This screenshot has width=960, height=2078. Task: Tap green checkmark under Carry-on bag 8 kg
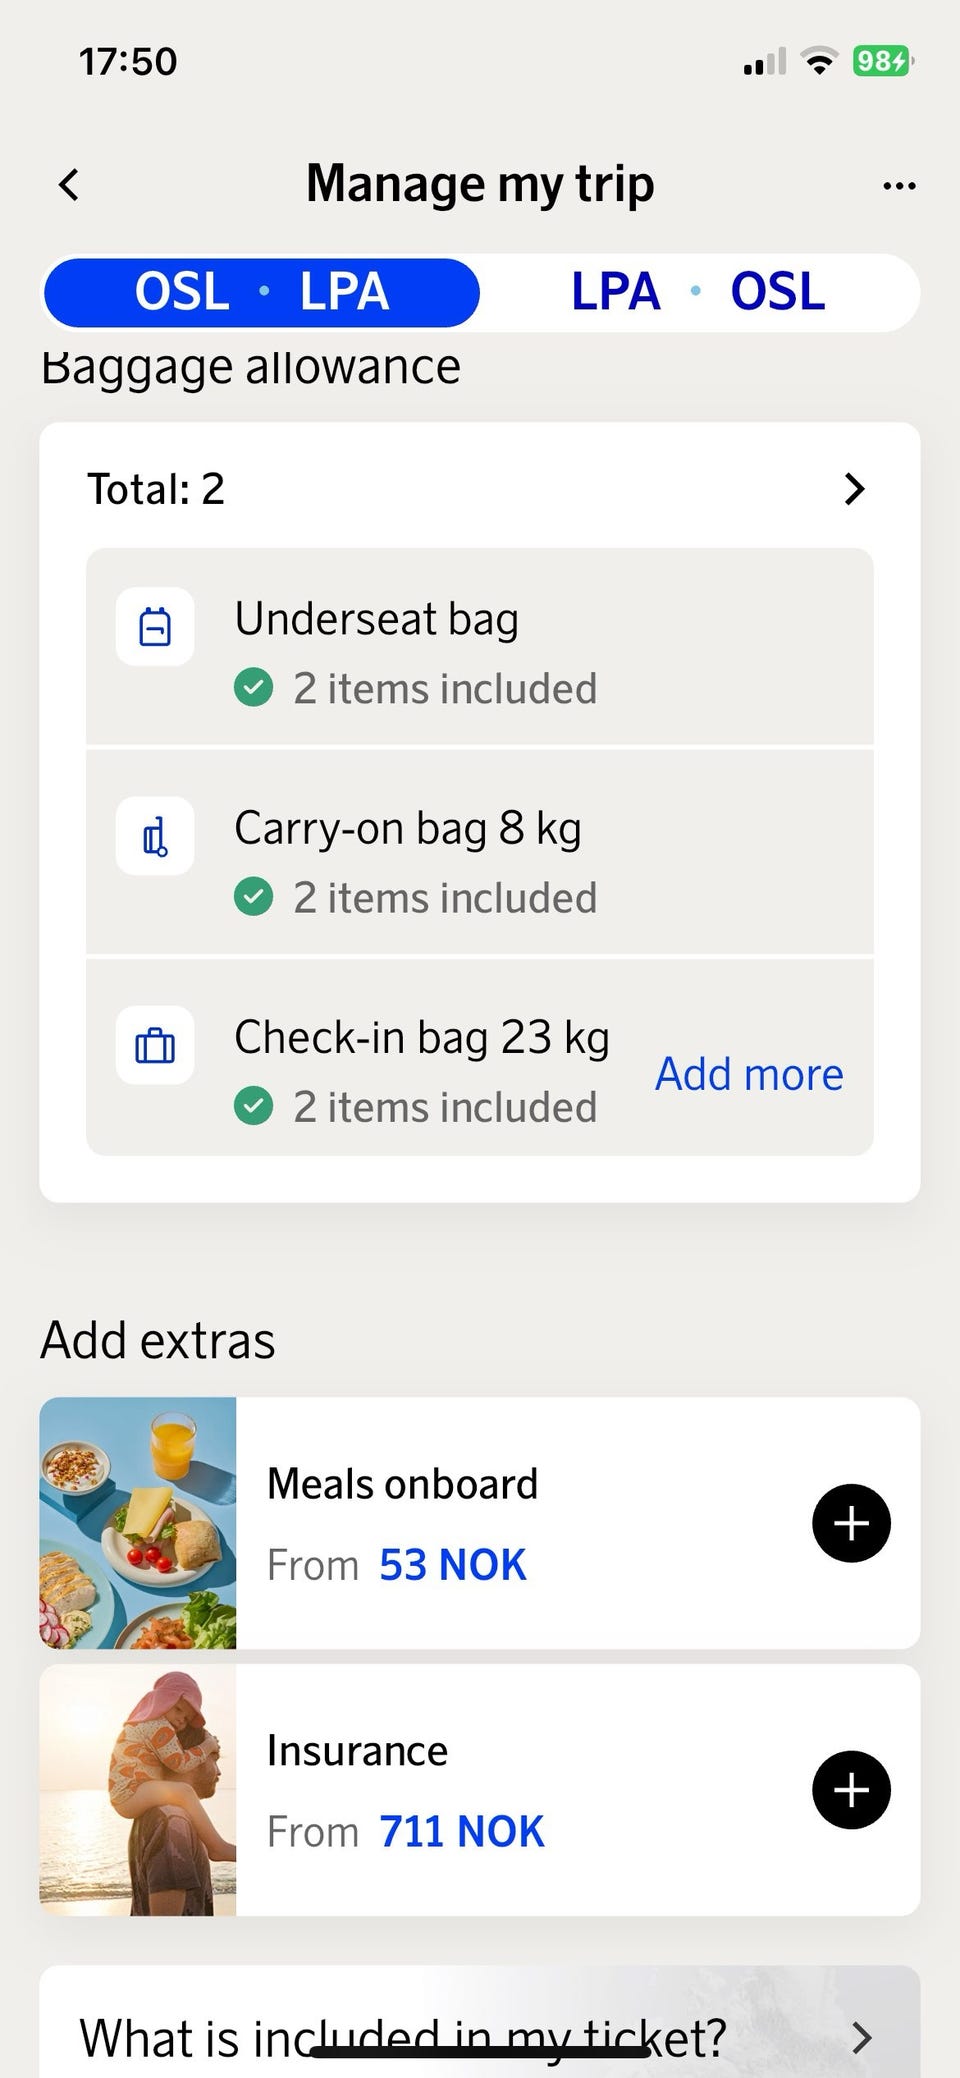(254, 897)
